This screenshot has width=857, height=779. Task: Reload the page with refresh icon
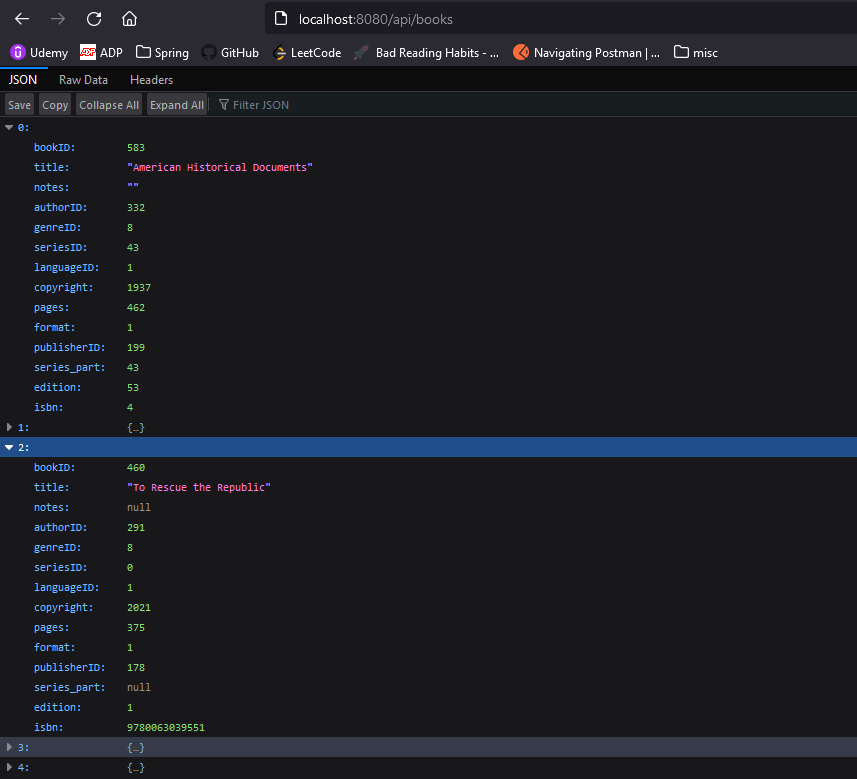(x=94, y=19)
